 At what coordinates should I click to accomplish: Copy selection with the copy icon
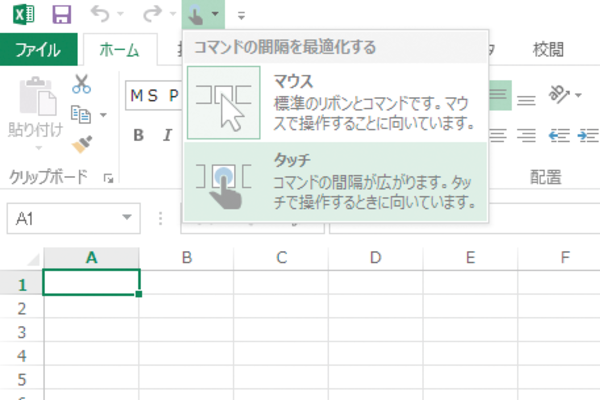[81, 114]
